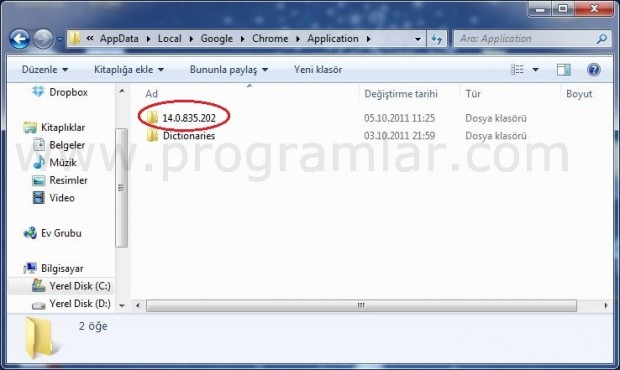The height and width of the screenshot is (370, 620).
Task: Click the Yerel Disk (C:) drive icon
Action: [38, 285]
